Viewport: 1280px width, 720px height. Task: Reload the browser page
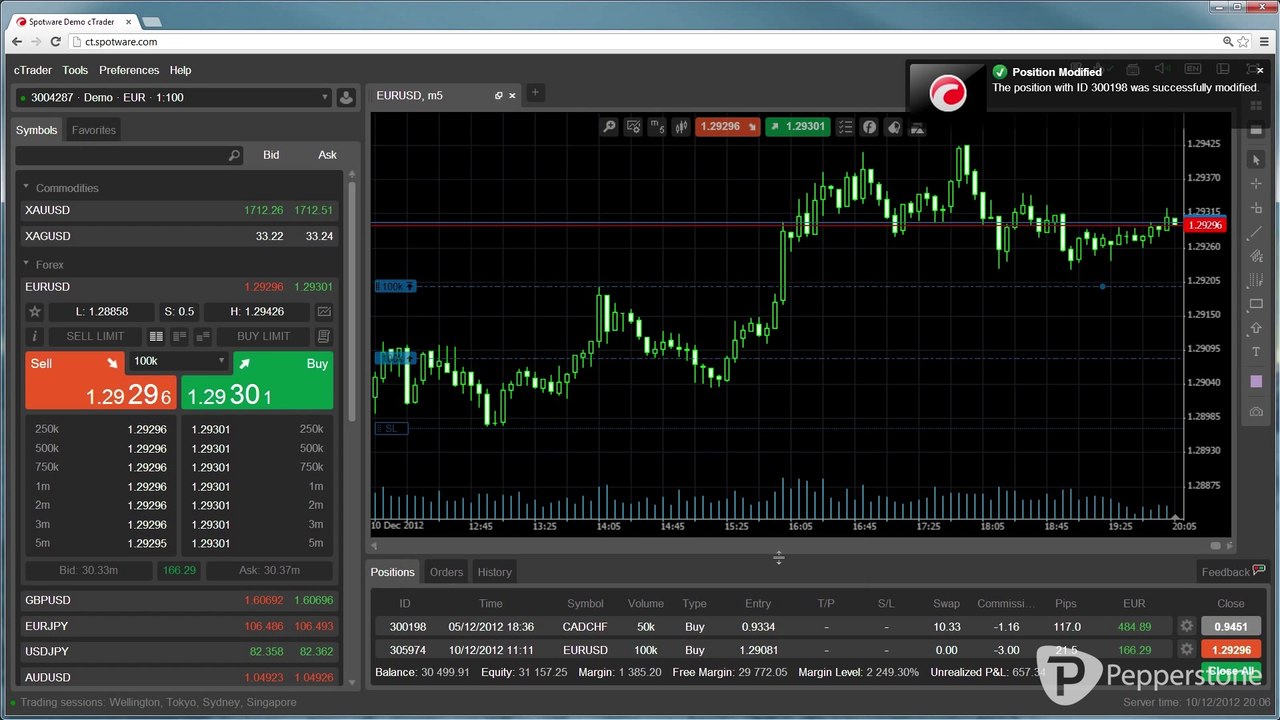(56, 42)
